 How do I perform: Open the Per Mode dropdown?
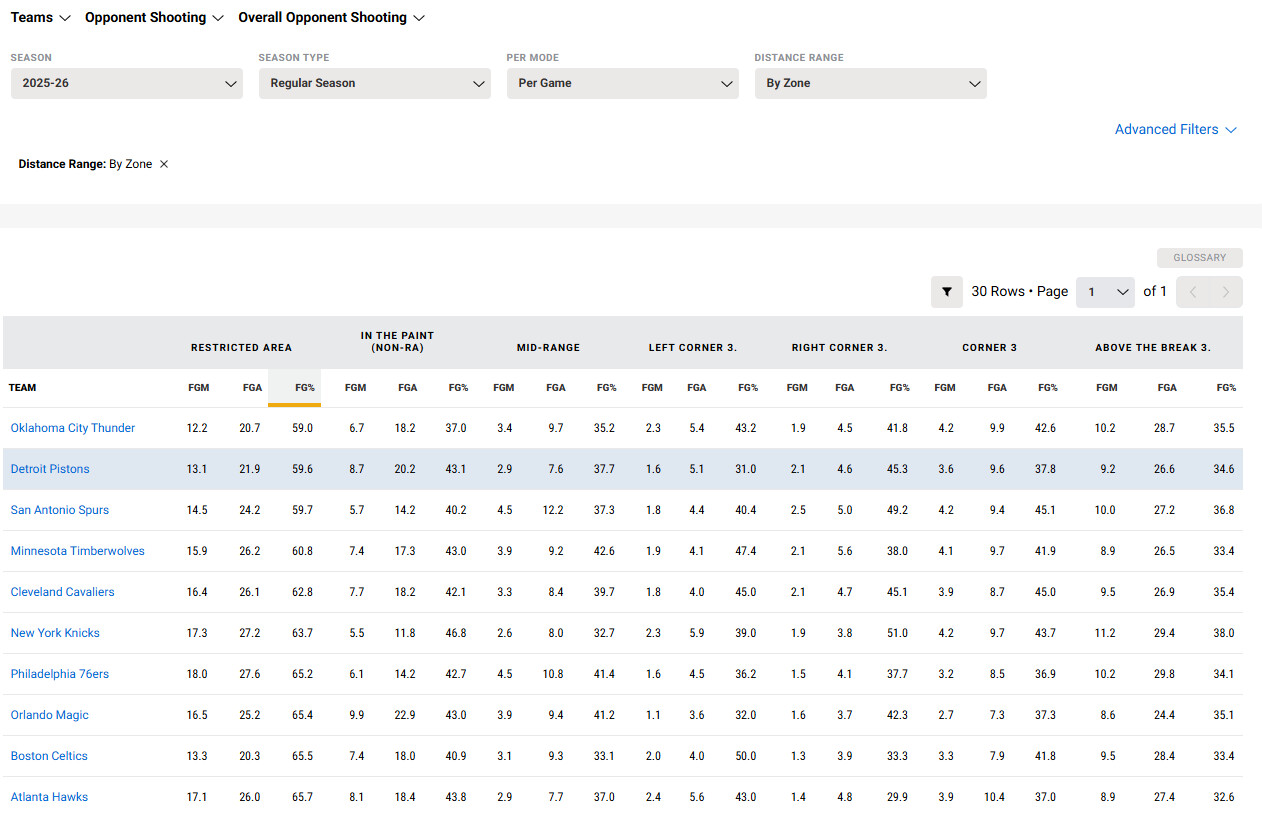pyautogui.click(x=623, y=83)
